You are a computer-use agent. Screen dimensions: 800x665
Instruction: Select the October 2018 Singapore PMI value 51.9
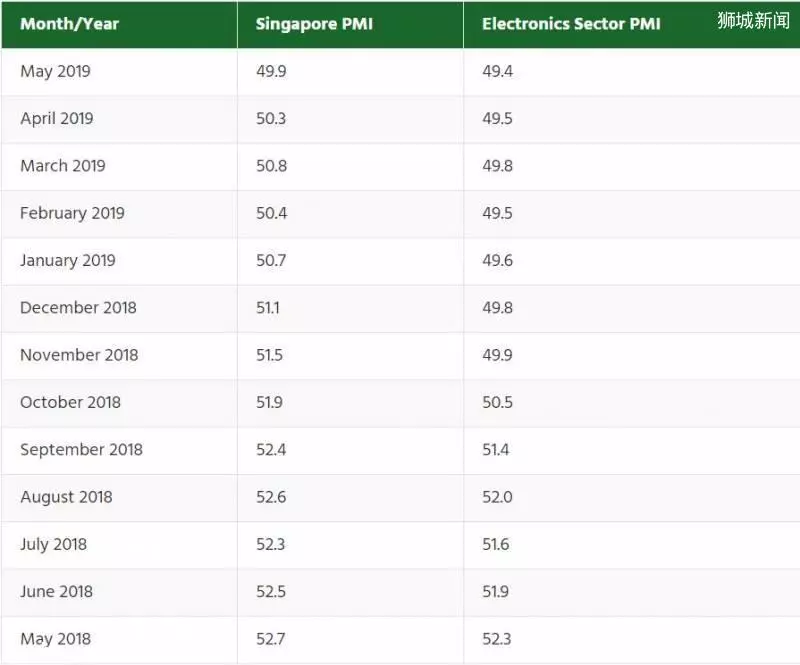[x=269, y=402]
